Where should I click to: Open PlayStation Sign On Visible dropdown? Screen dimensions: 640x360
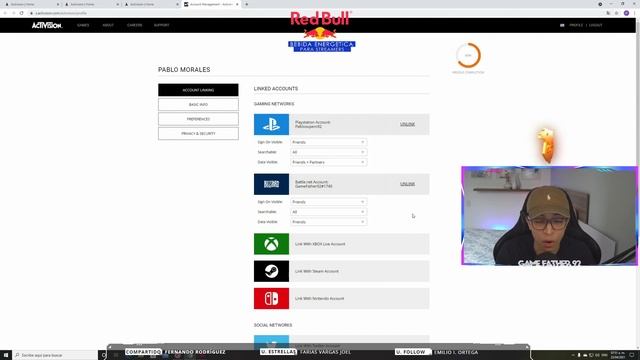(329, 142)
